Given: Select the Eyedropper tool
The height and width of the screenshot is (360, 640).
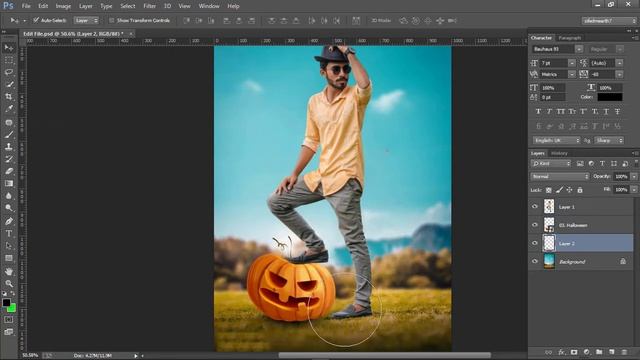Looking at the screenshot, I should tap(9, 109).
